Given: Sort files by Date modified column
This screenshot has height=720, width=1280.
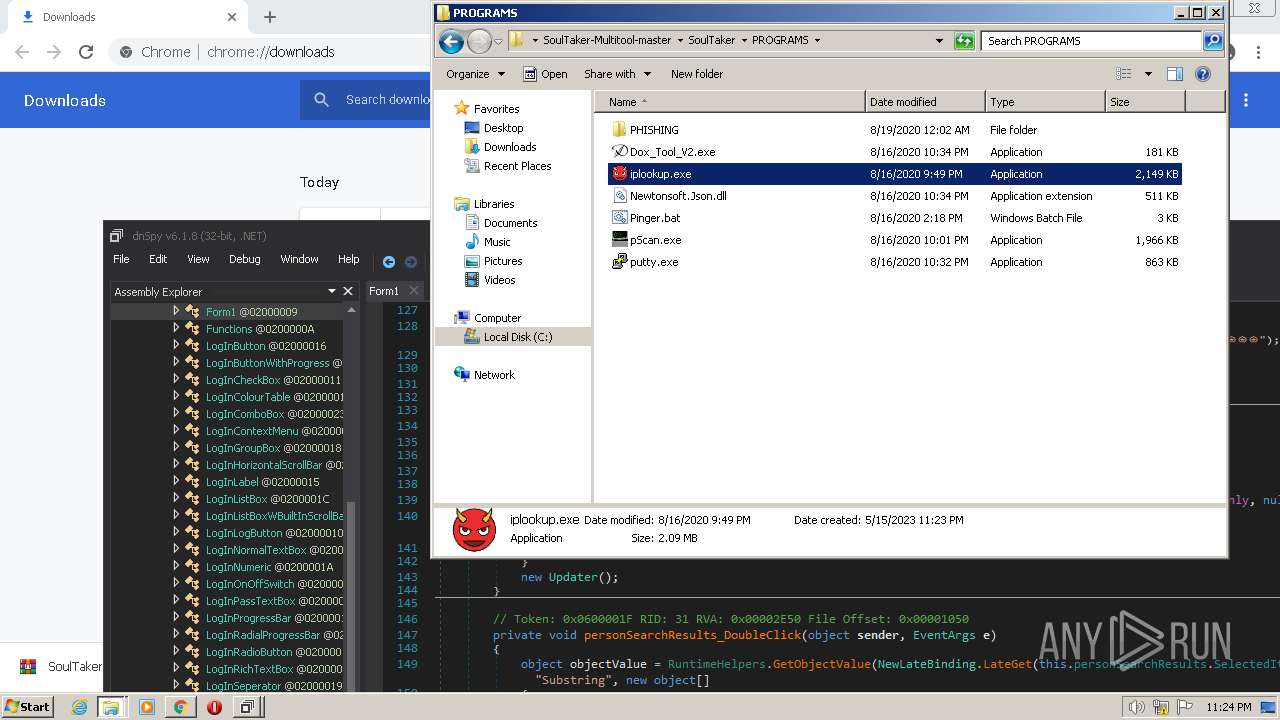Looking at the screenshot, I should [x=925, y=102].
